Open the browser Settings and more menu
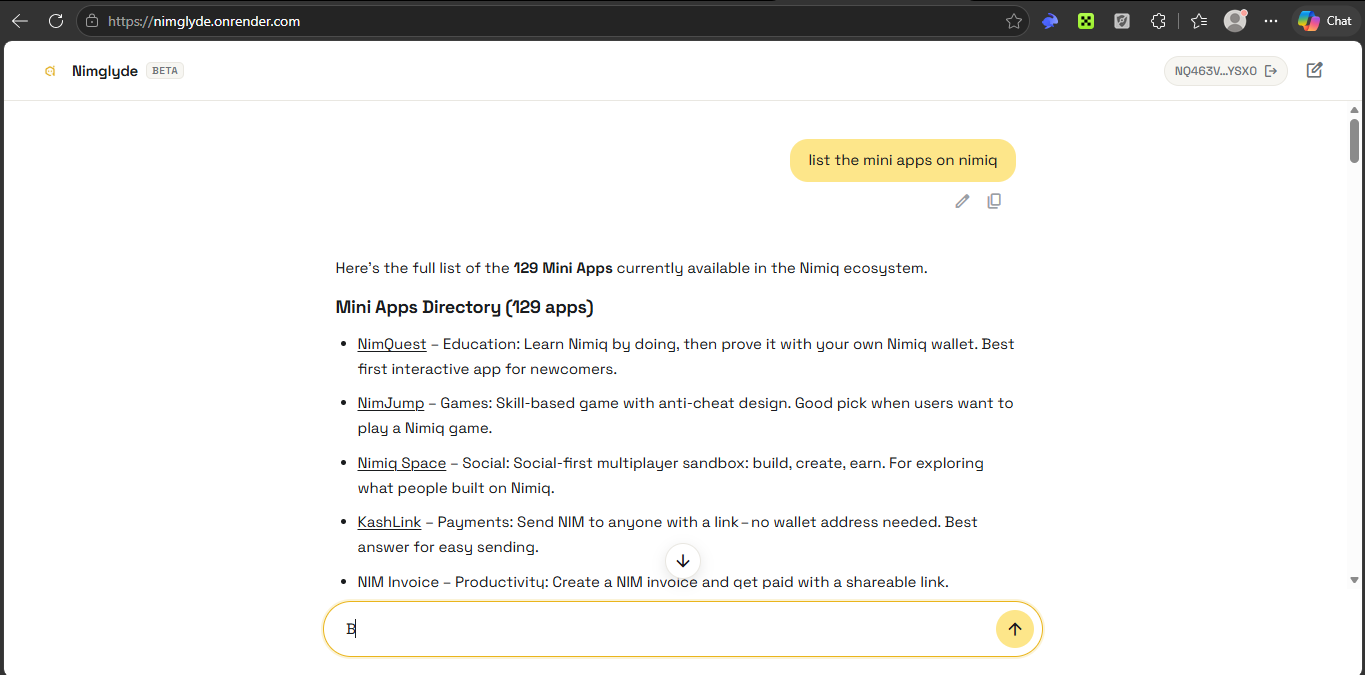 coord(1271,21)
